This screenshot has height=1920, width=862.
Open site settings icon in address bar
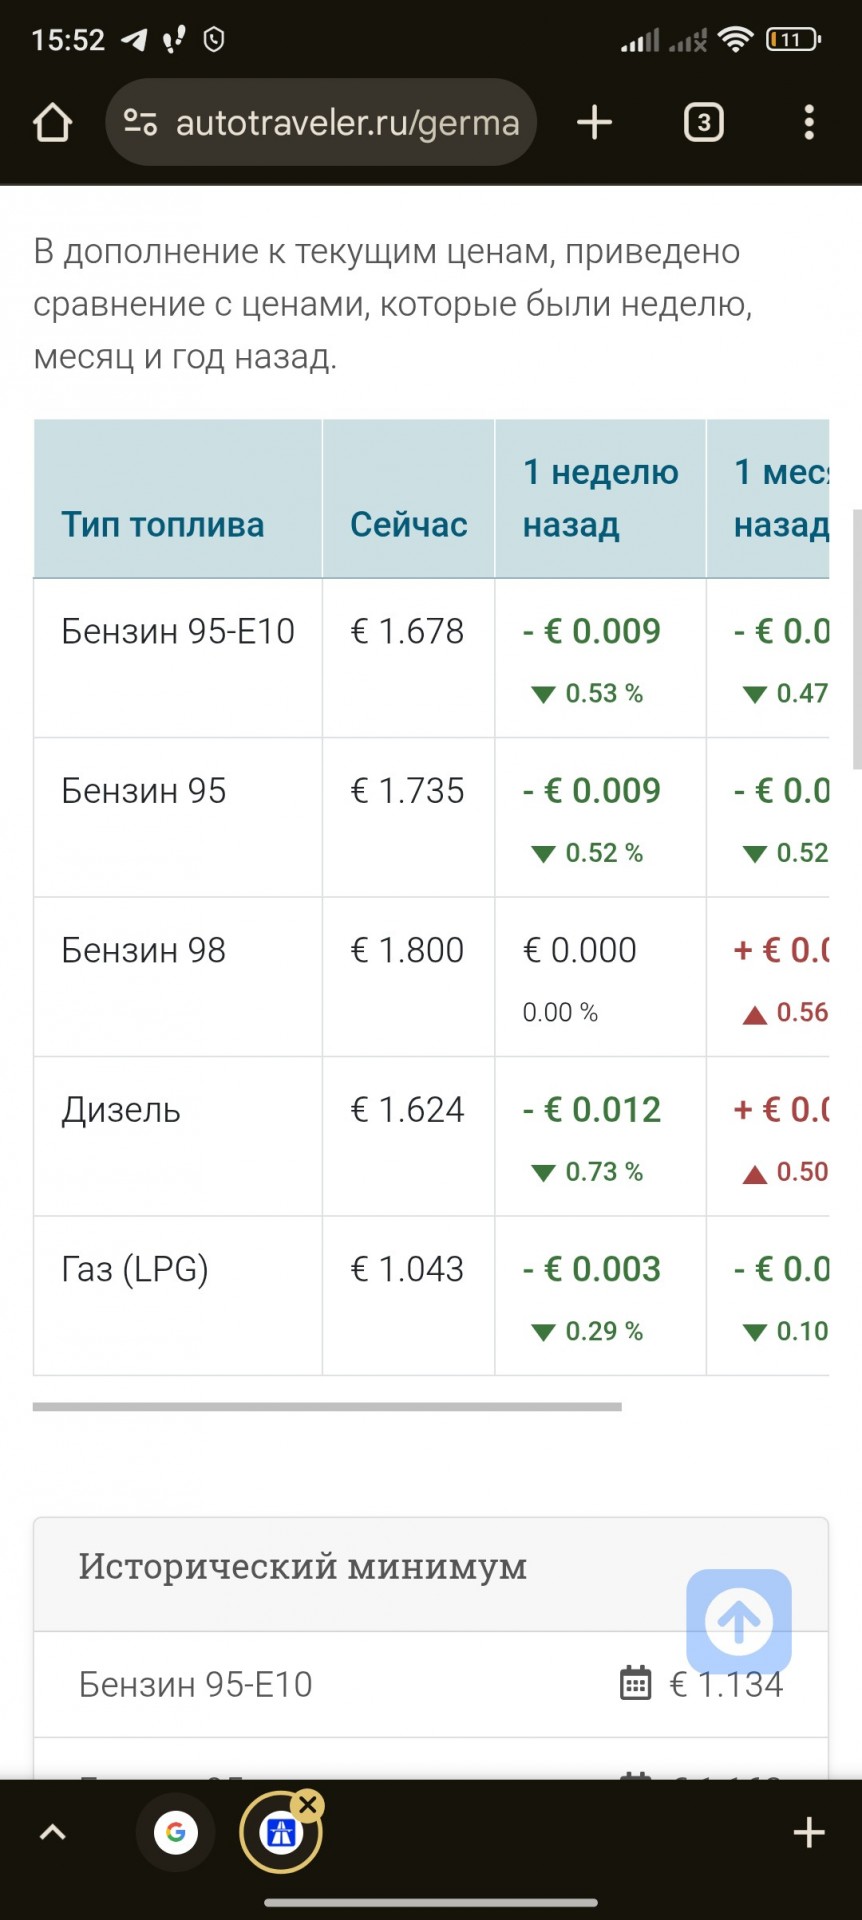pos(140,123)
